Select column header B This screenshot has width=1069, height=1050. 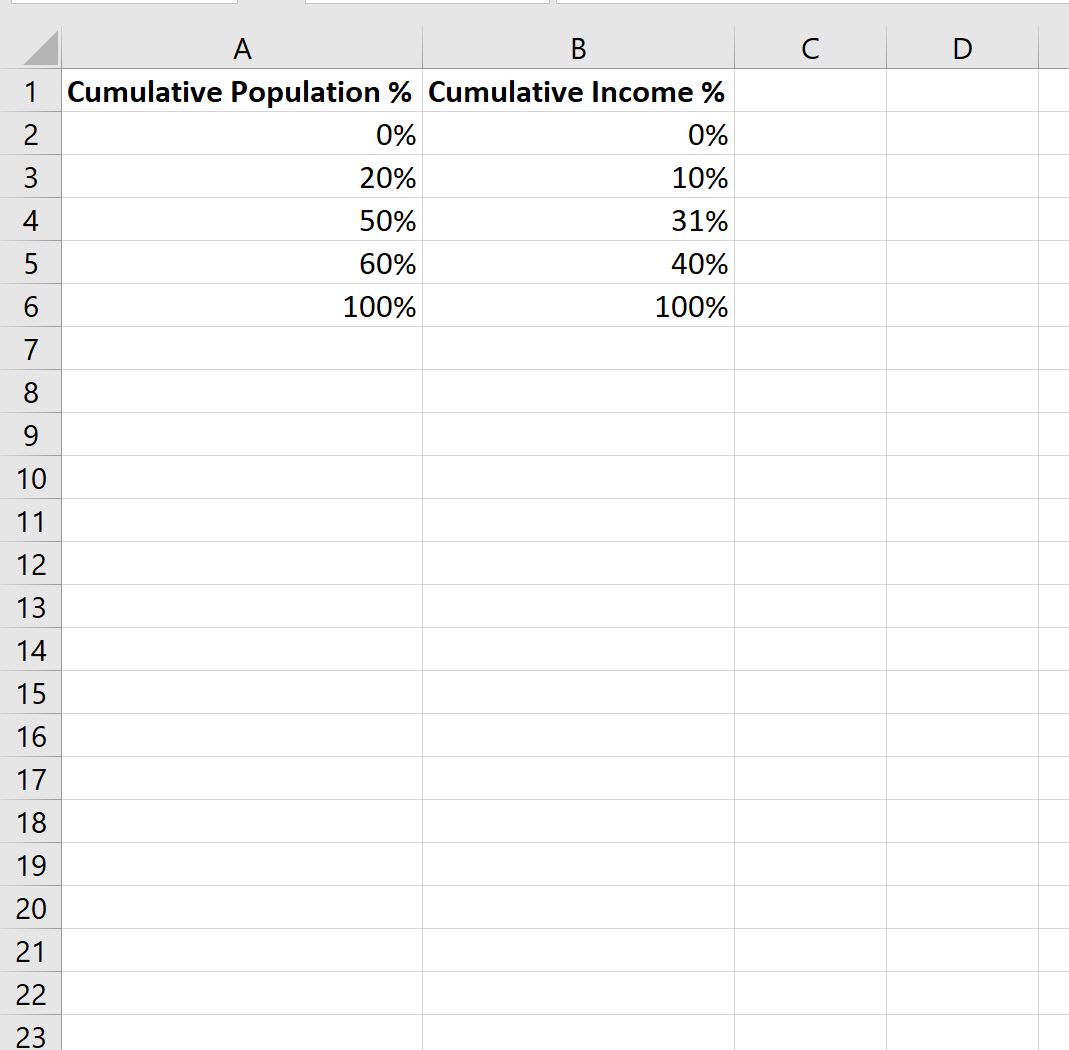coord(579,47)
